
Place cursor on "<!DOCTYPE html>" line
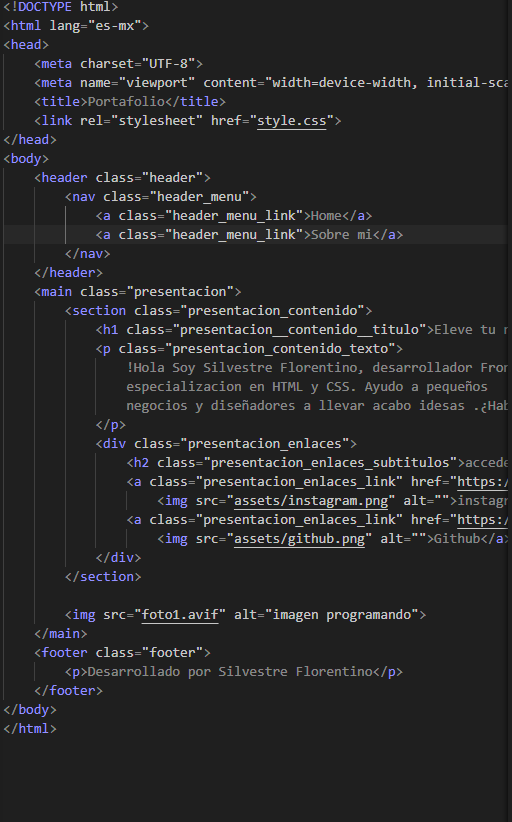[61, 7]
